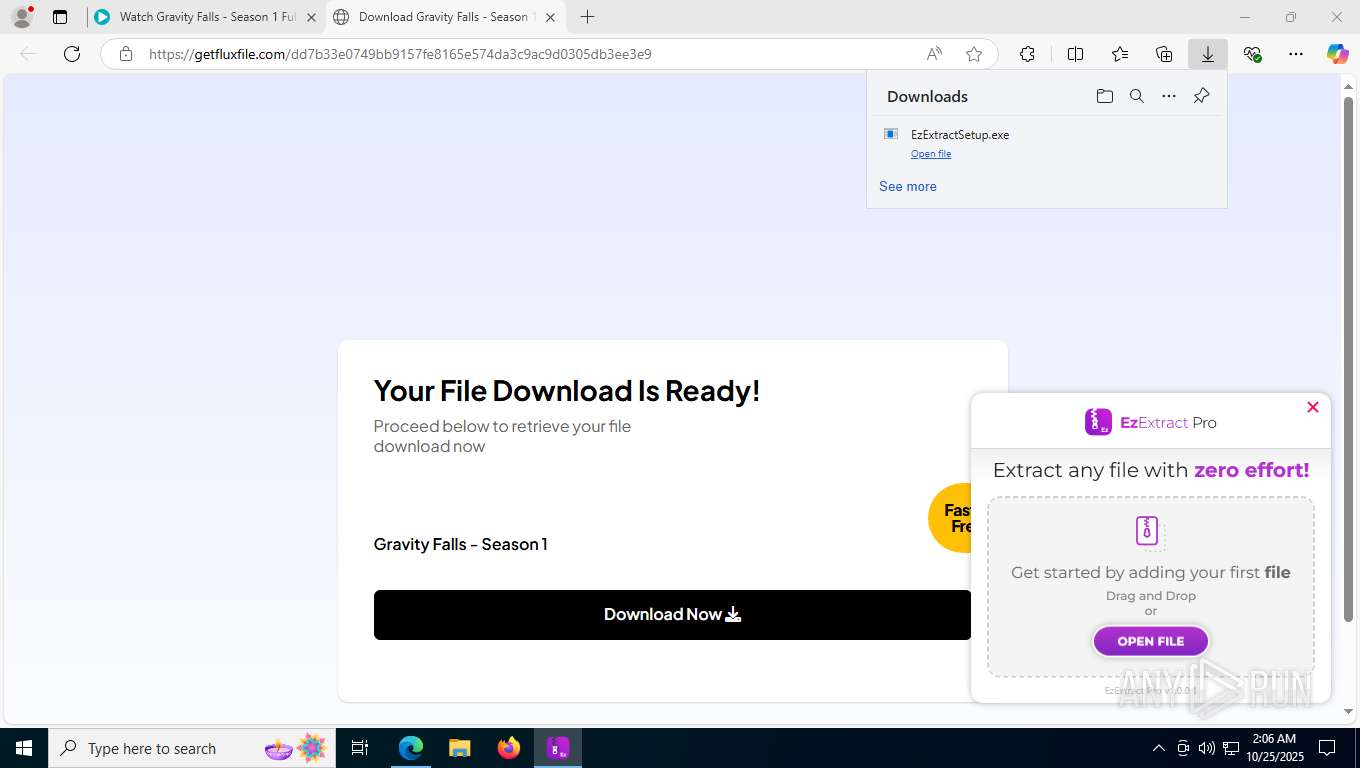Open the notification center
The width and height of the screenshot is (1360, 768).
pos(1327,748)
